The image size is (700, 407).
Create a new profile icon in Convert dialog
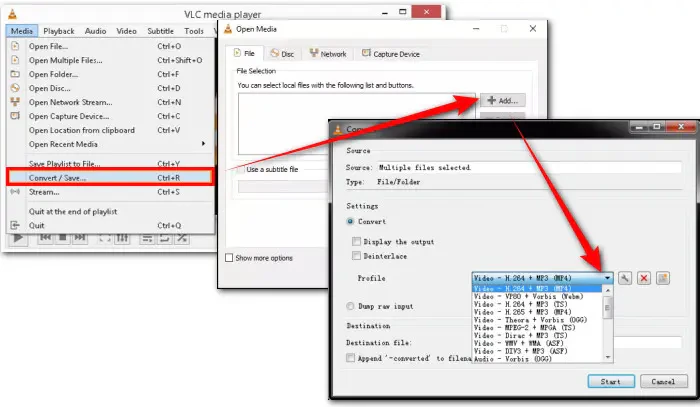pos(663,278)
